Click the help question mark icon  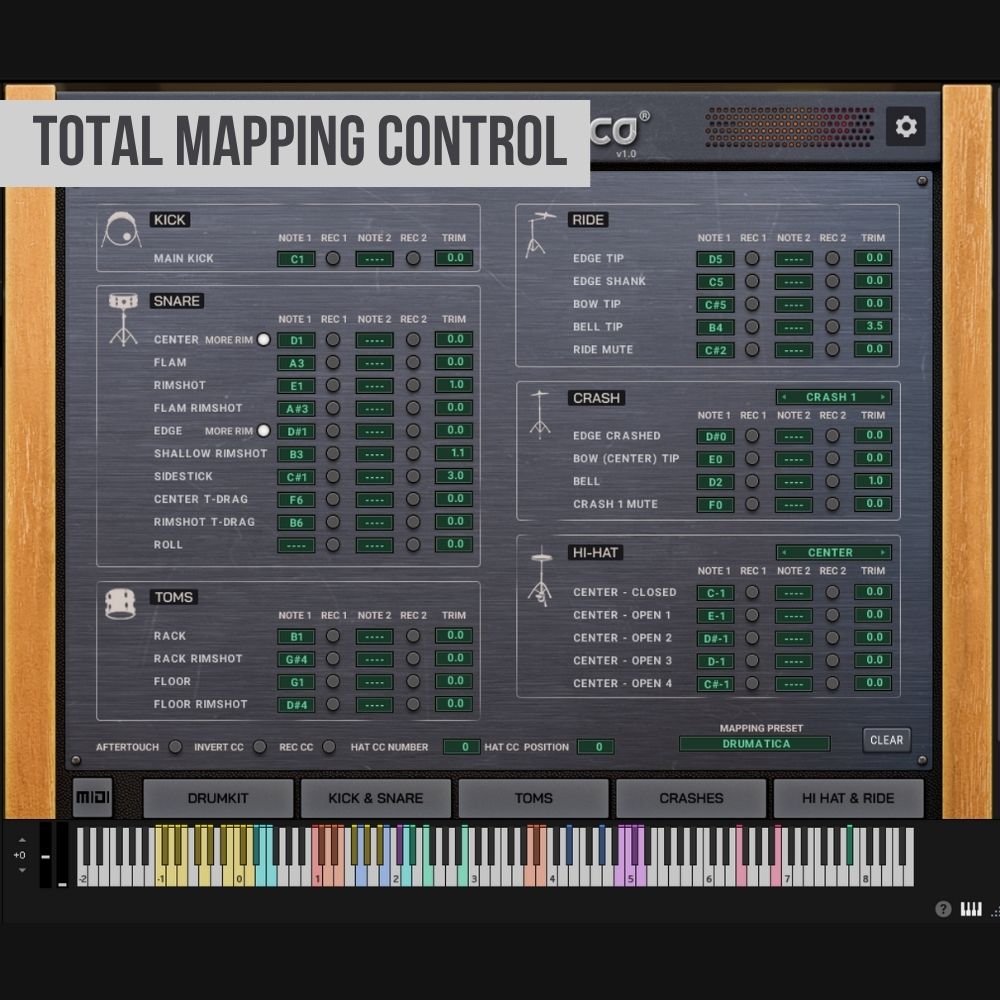[x=943, y=909]
